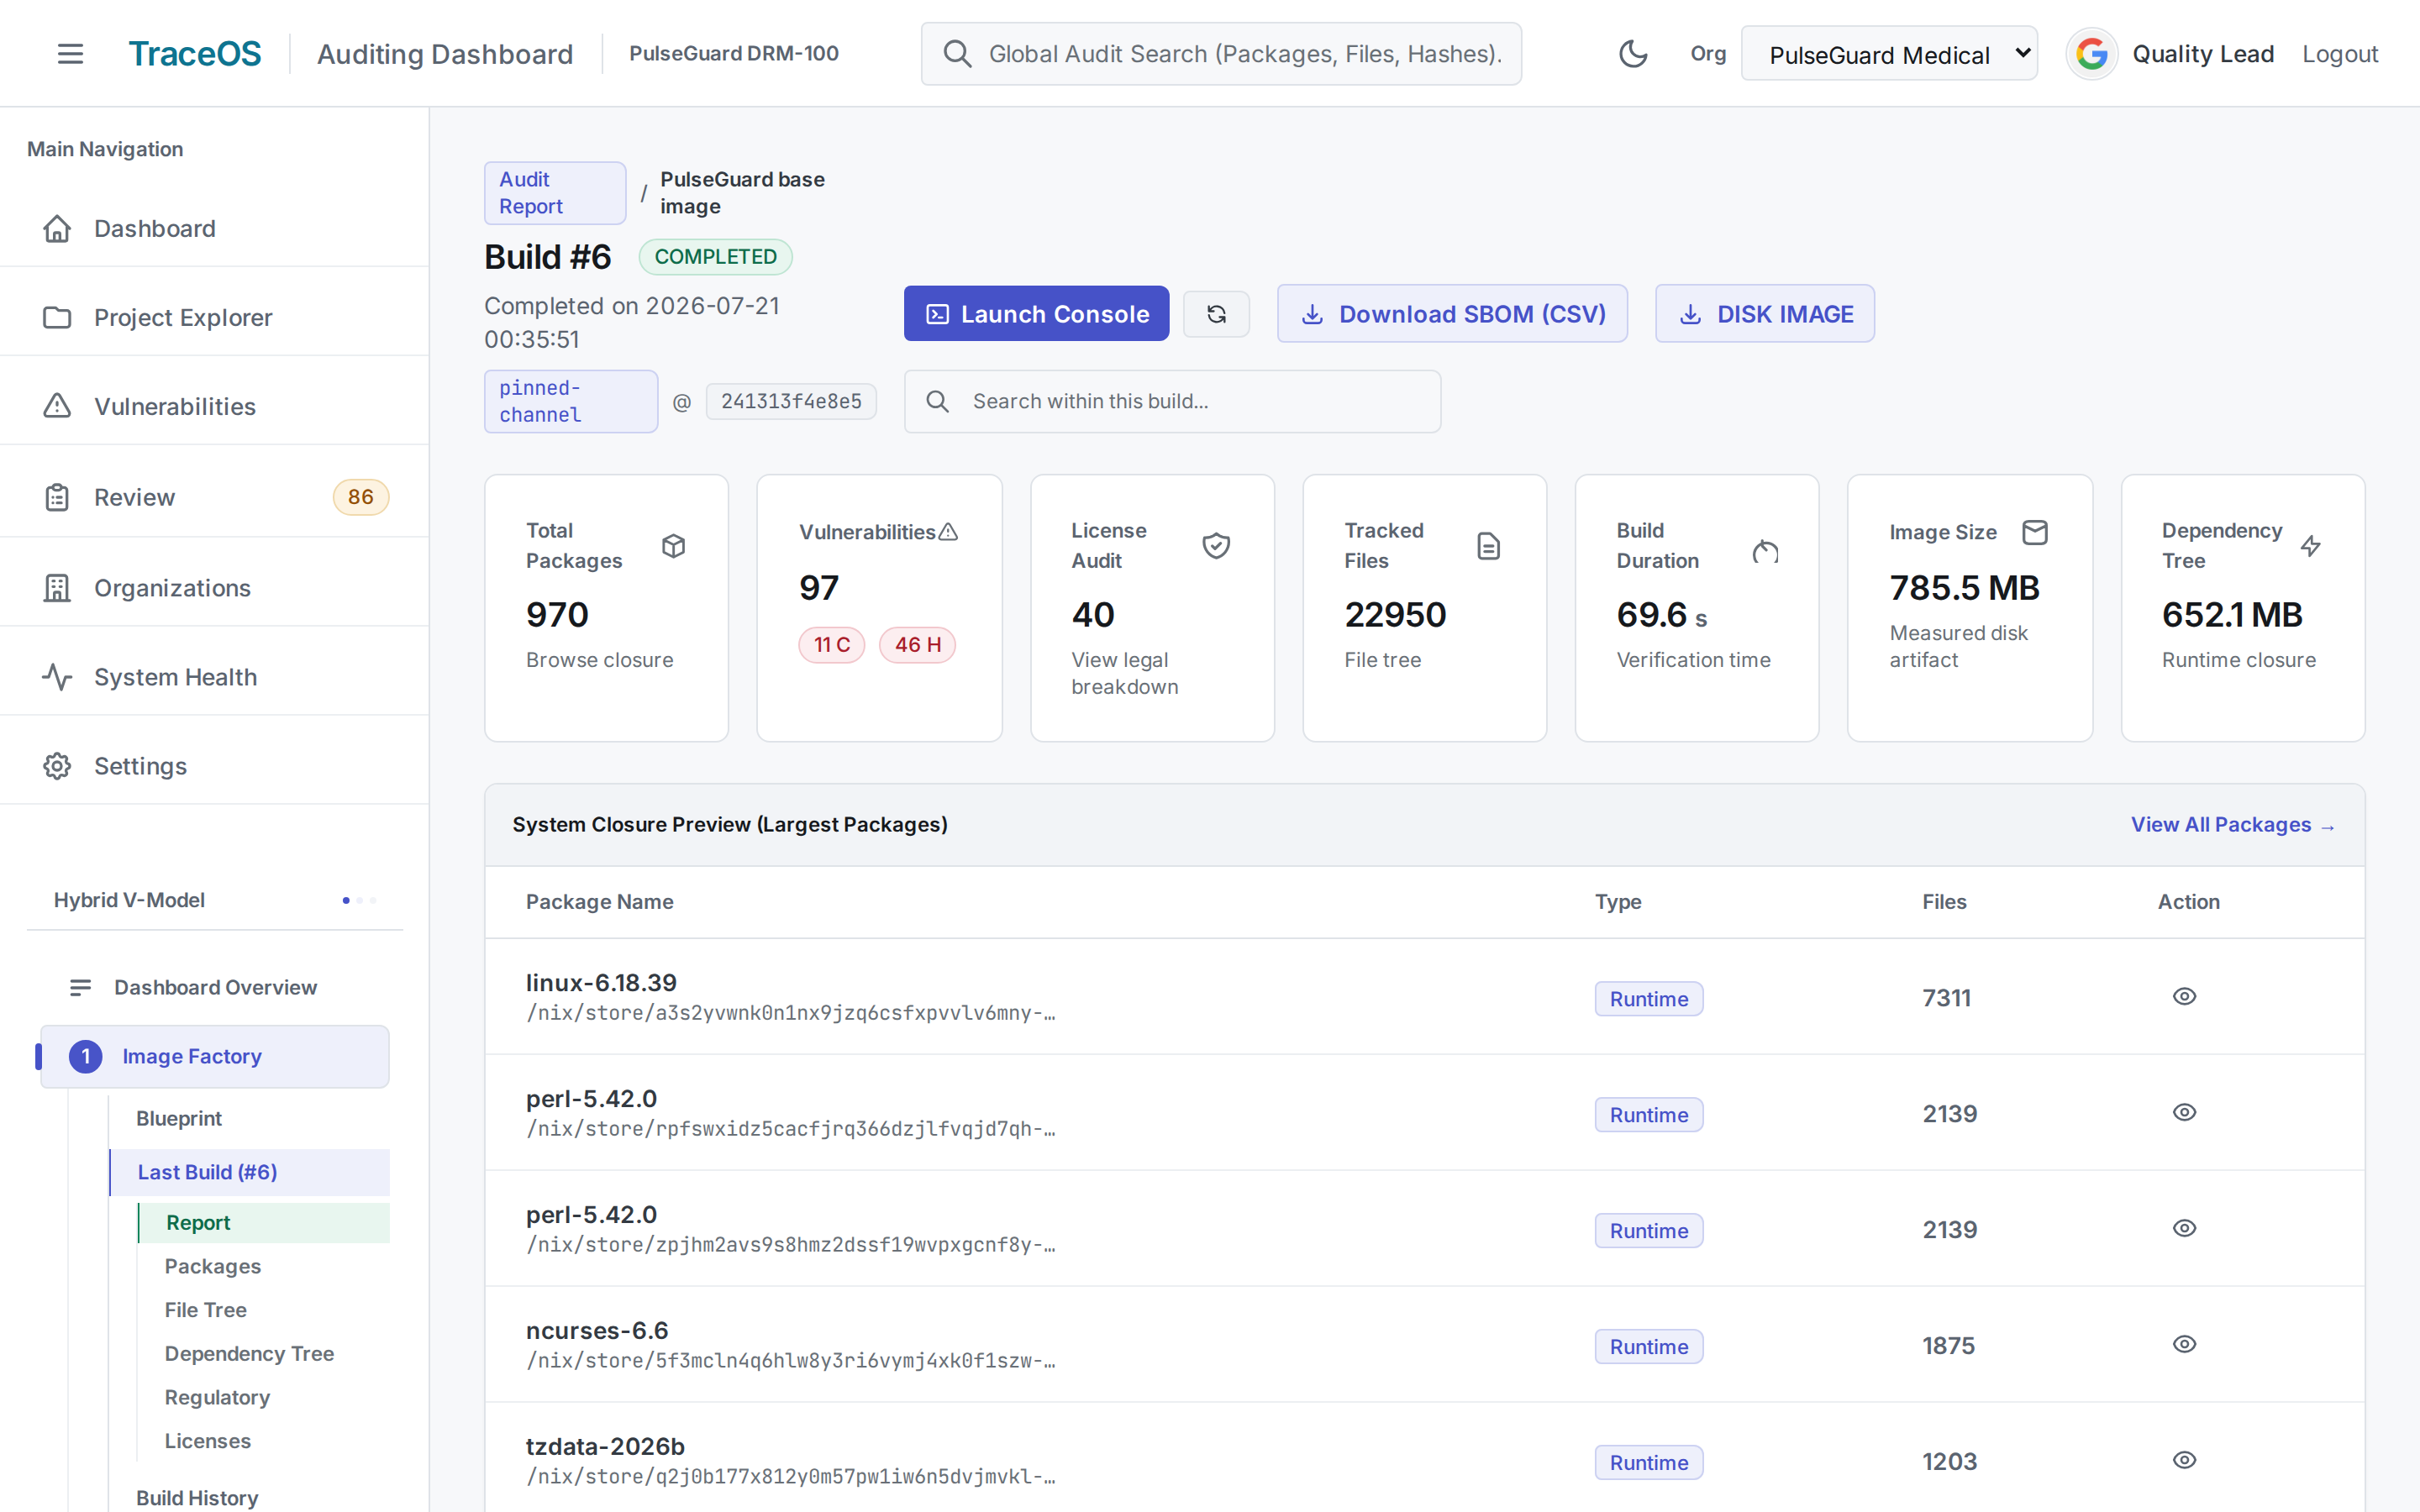Open Organizations in sidebar
2420x1512 pixels.
click(215, 588)
